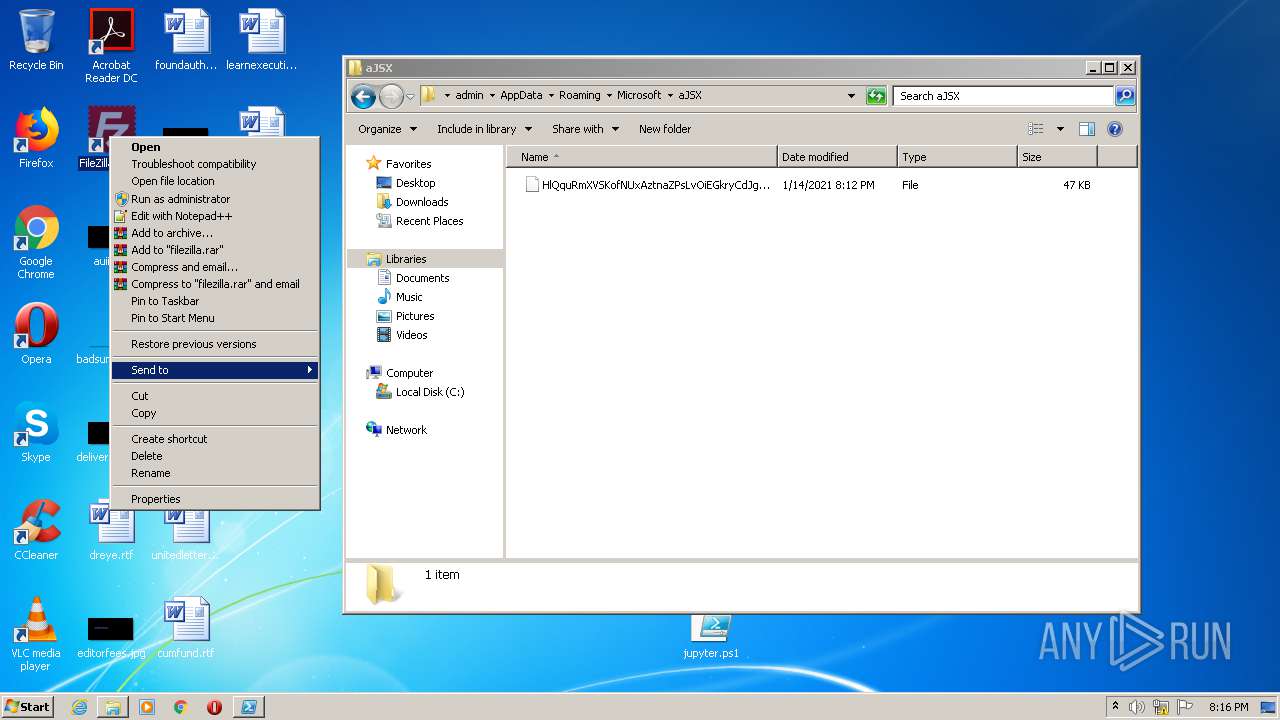1280x720 pixels.
Task: Open Windows Media Player taskbar icon
Action: pos(147,707)
